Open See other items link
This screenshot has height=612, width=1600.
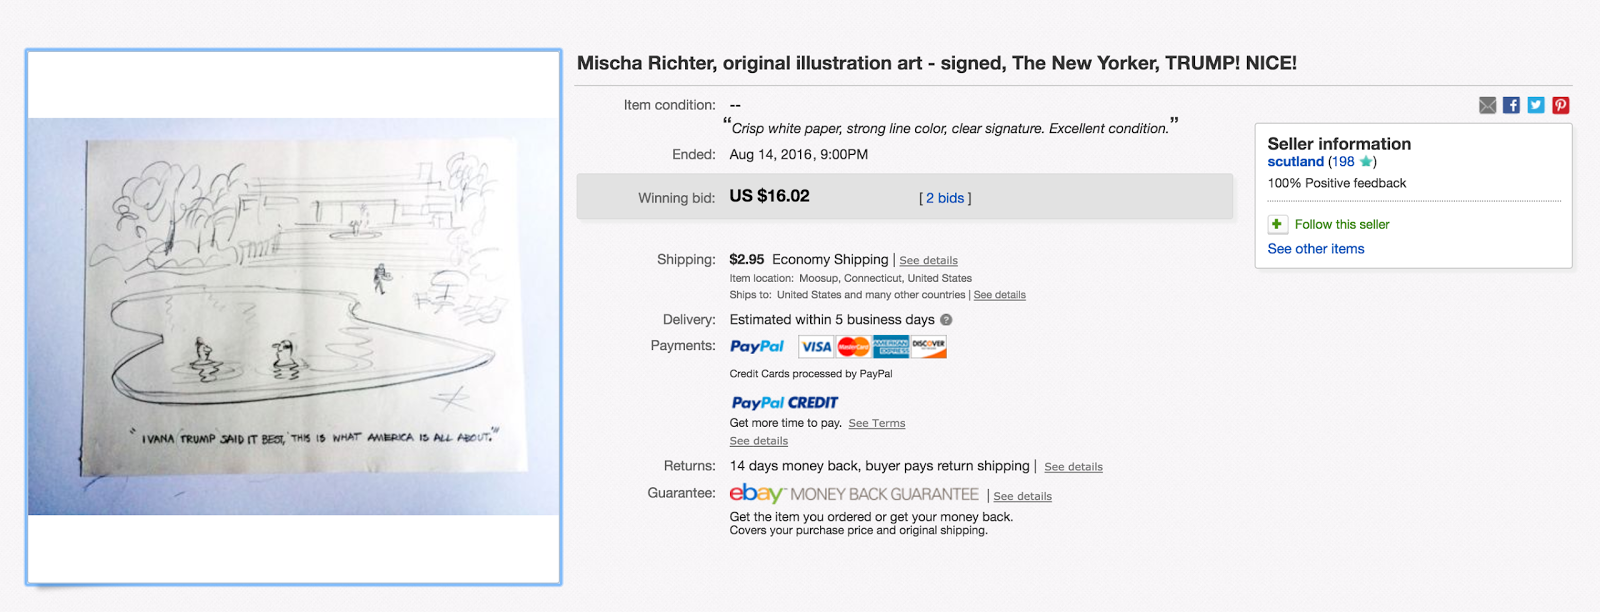1315,249
